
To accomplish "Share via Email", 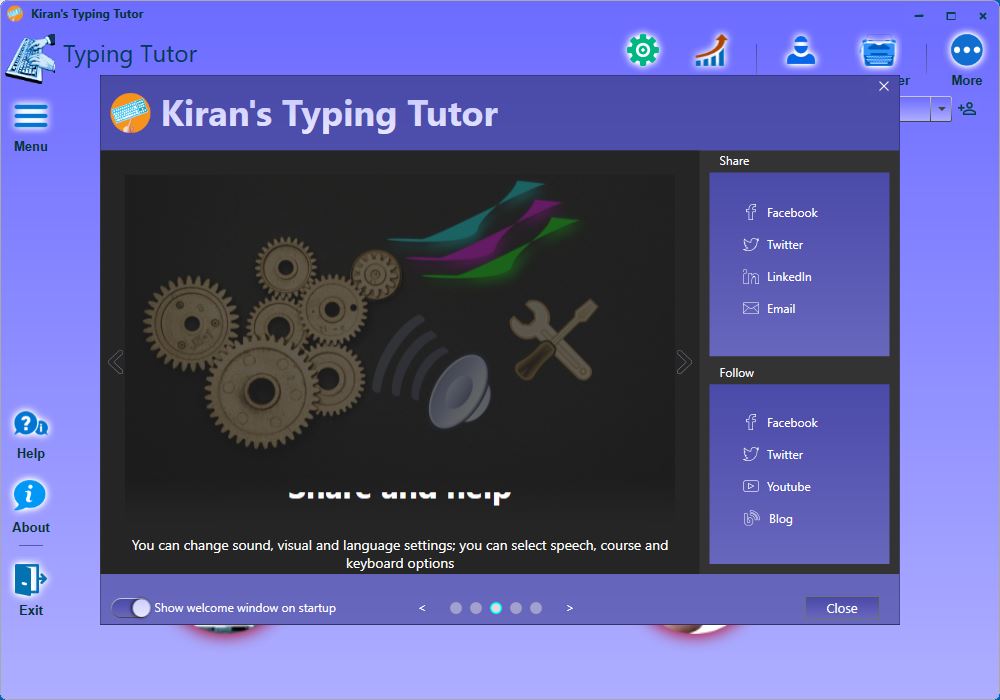I will (x=768, y=309).
